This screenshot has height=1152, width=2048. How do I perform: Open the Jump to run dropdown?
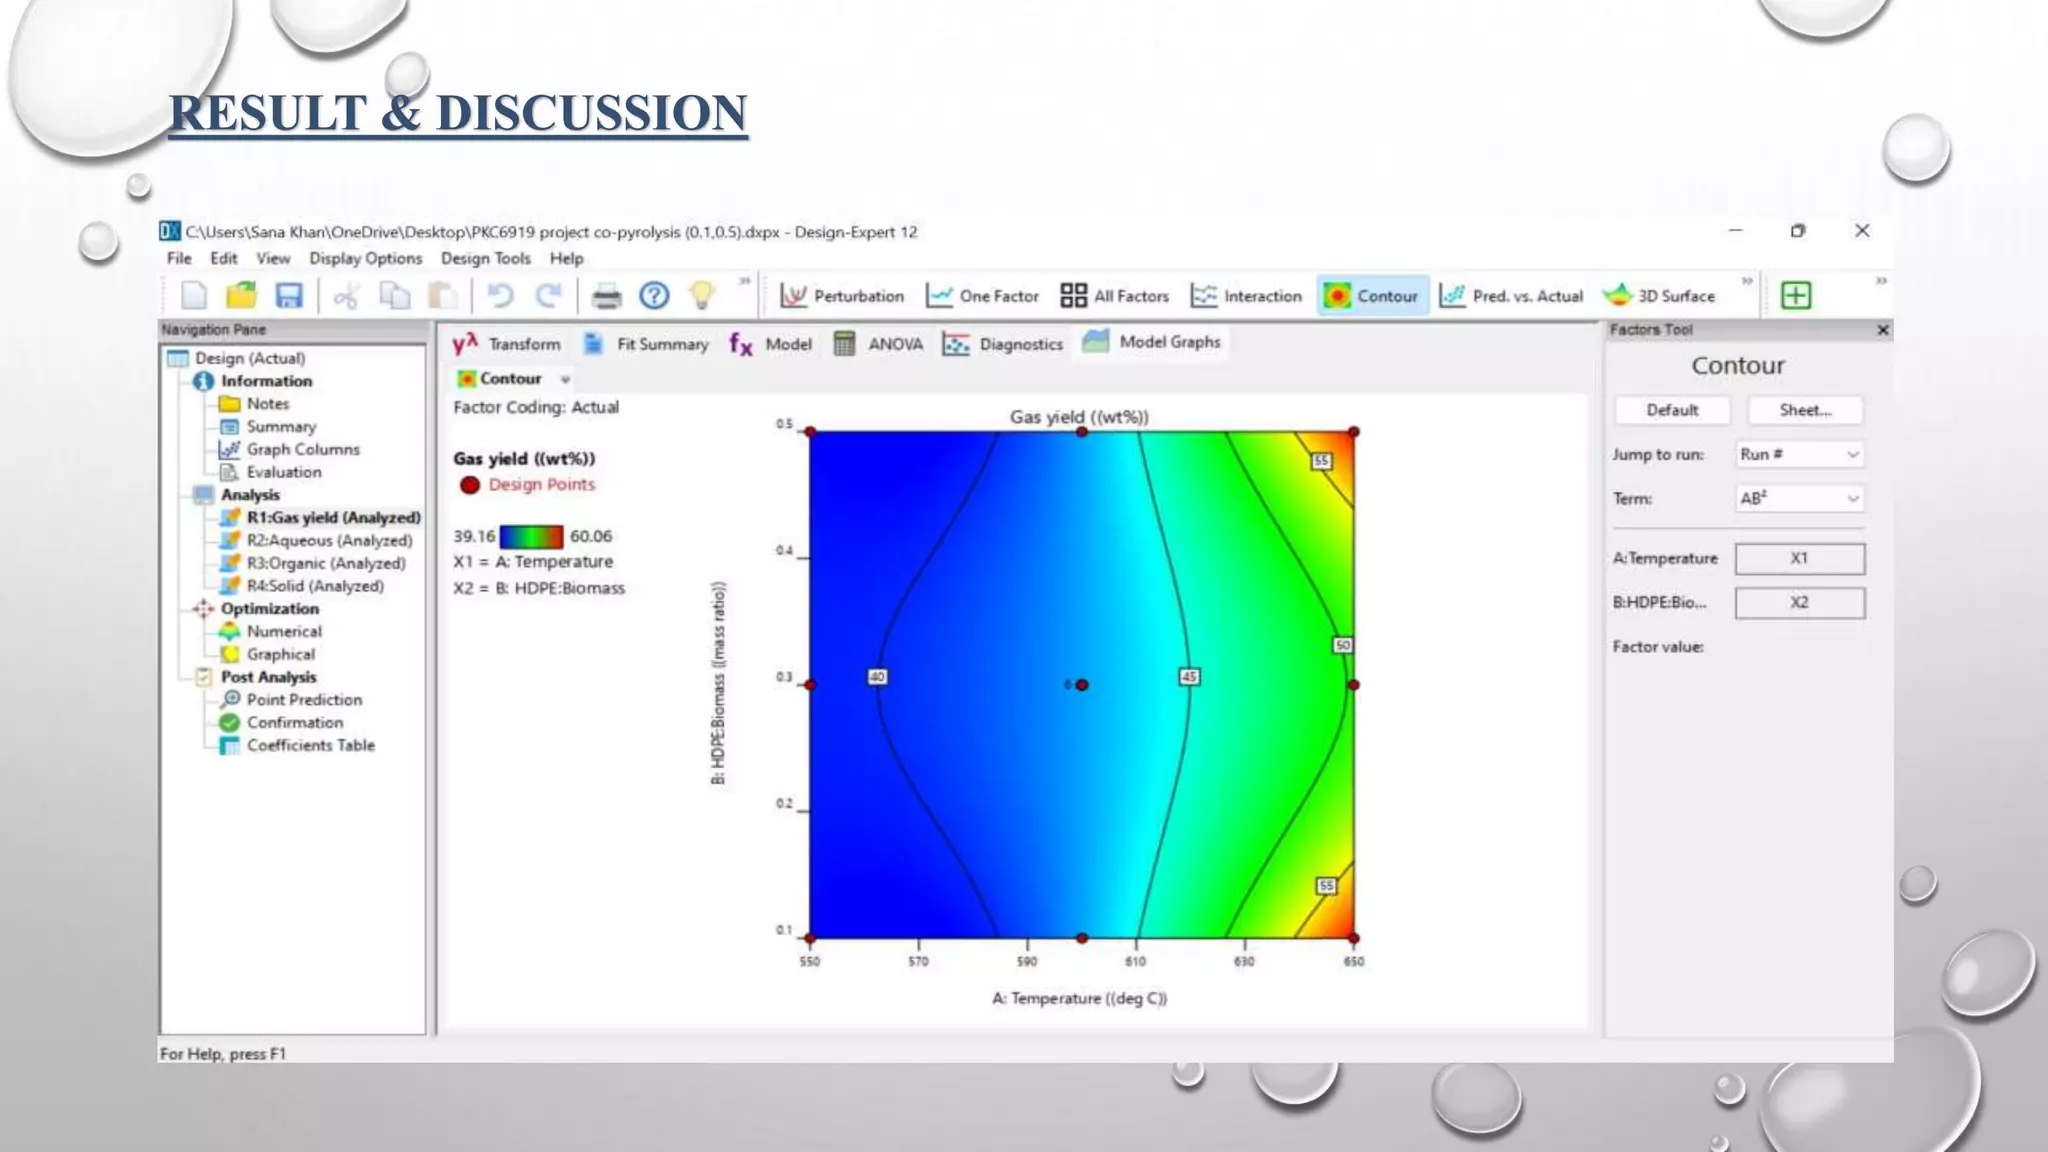pos(1799,455)
